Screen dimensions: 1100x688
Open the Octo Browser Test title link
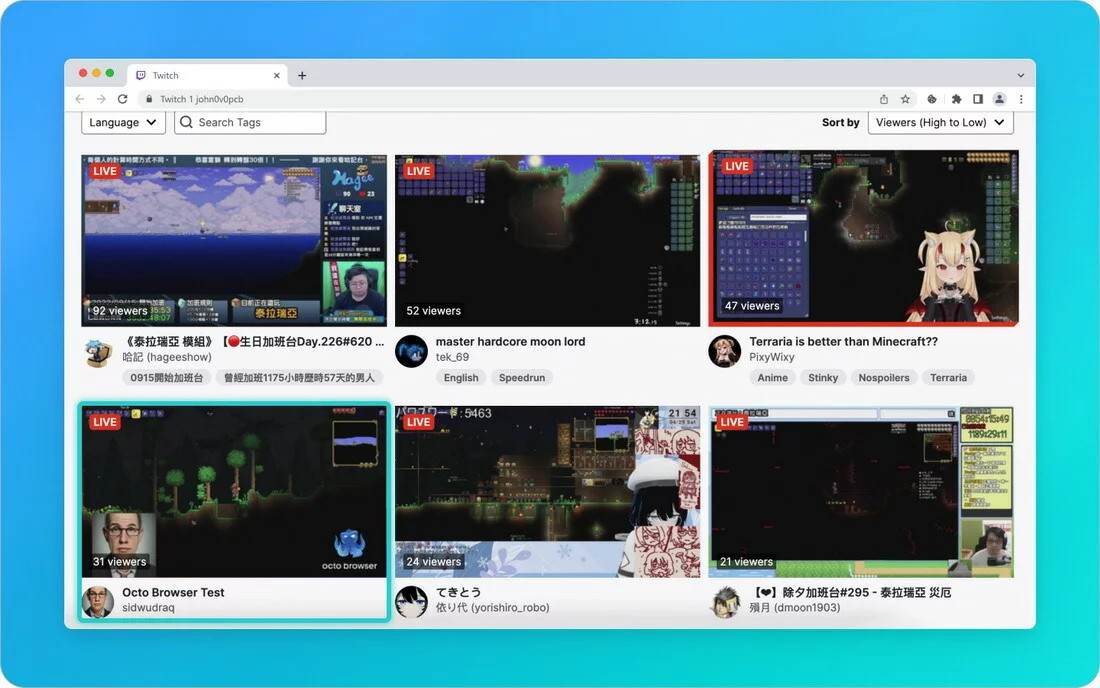[173, 592]
